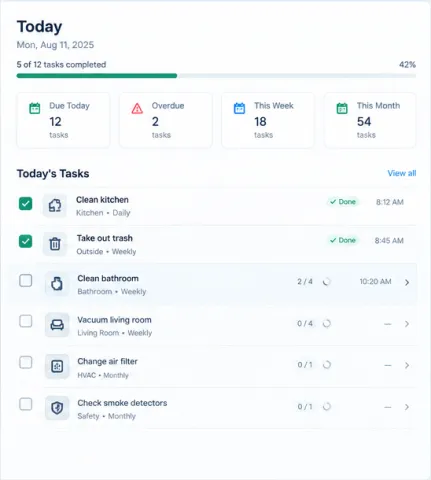Open Vacuum living room details chevron
This screenshot has height=480, width=431.
tap(407, 324)
